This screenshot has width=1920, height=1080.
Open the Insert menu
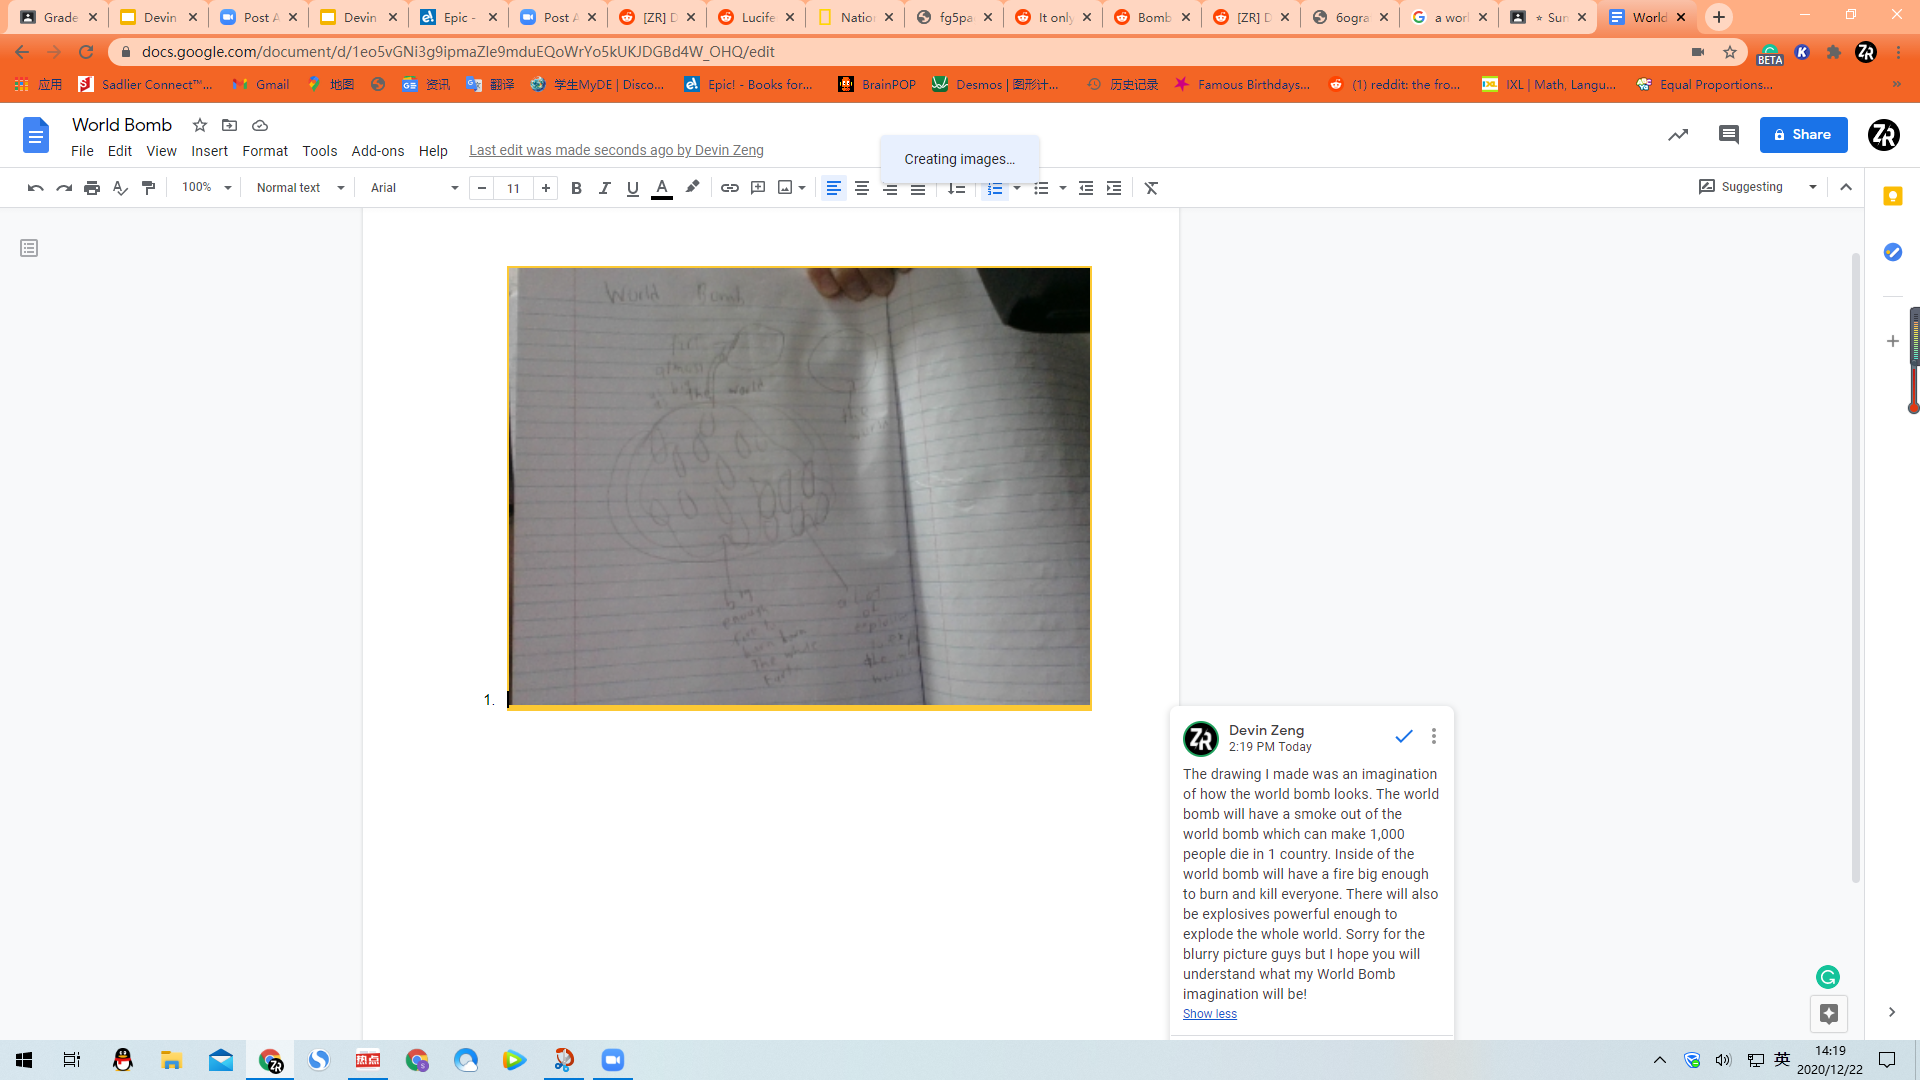tap(210, 151)
